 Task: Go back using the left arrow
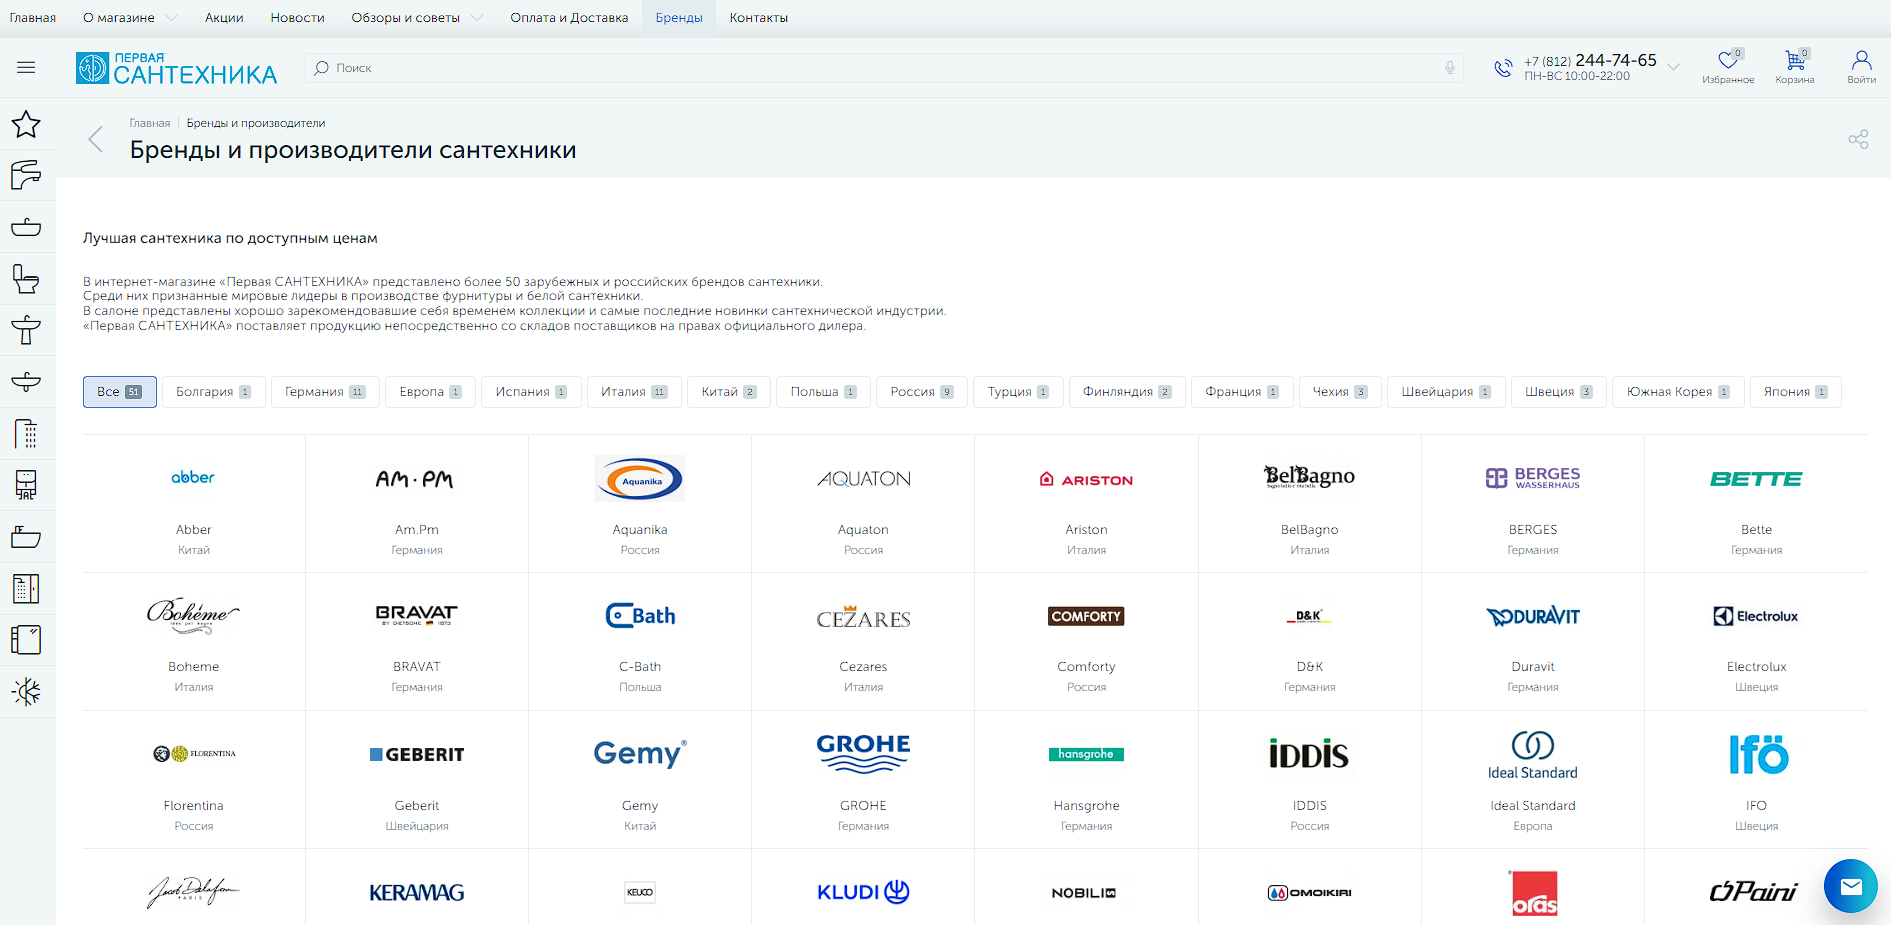tap(96, 139)
